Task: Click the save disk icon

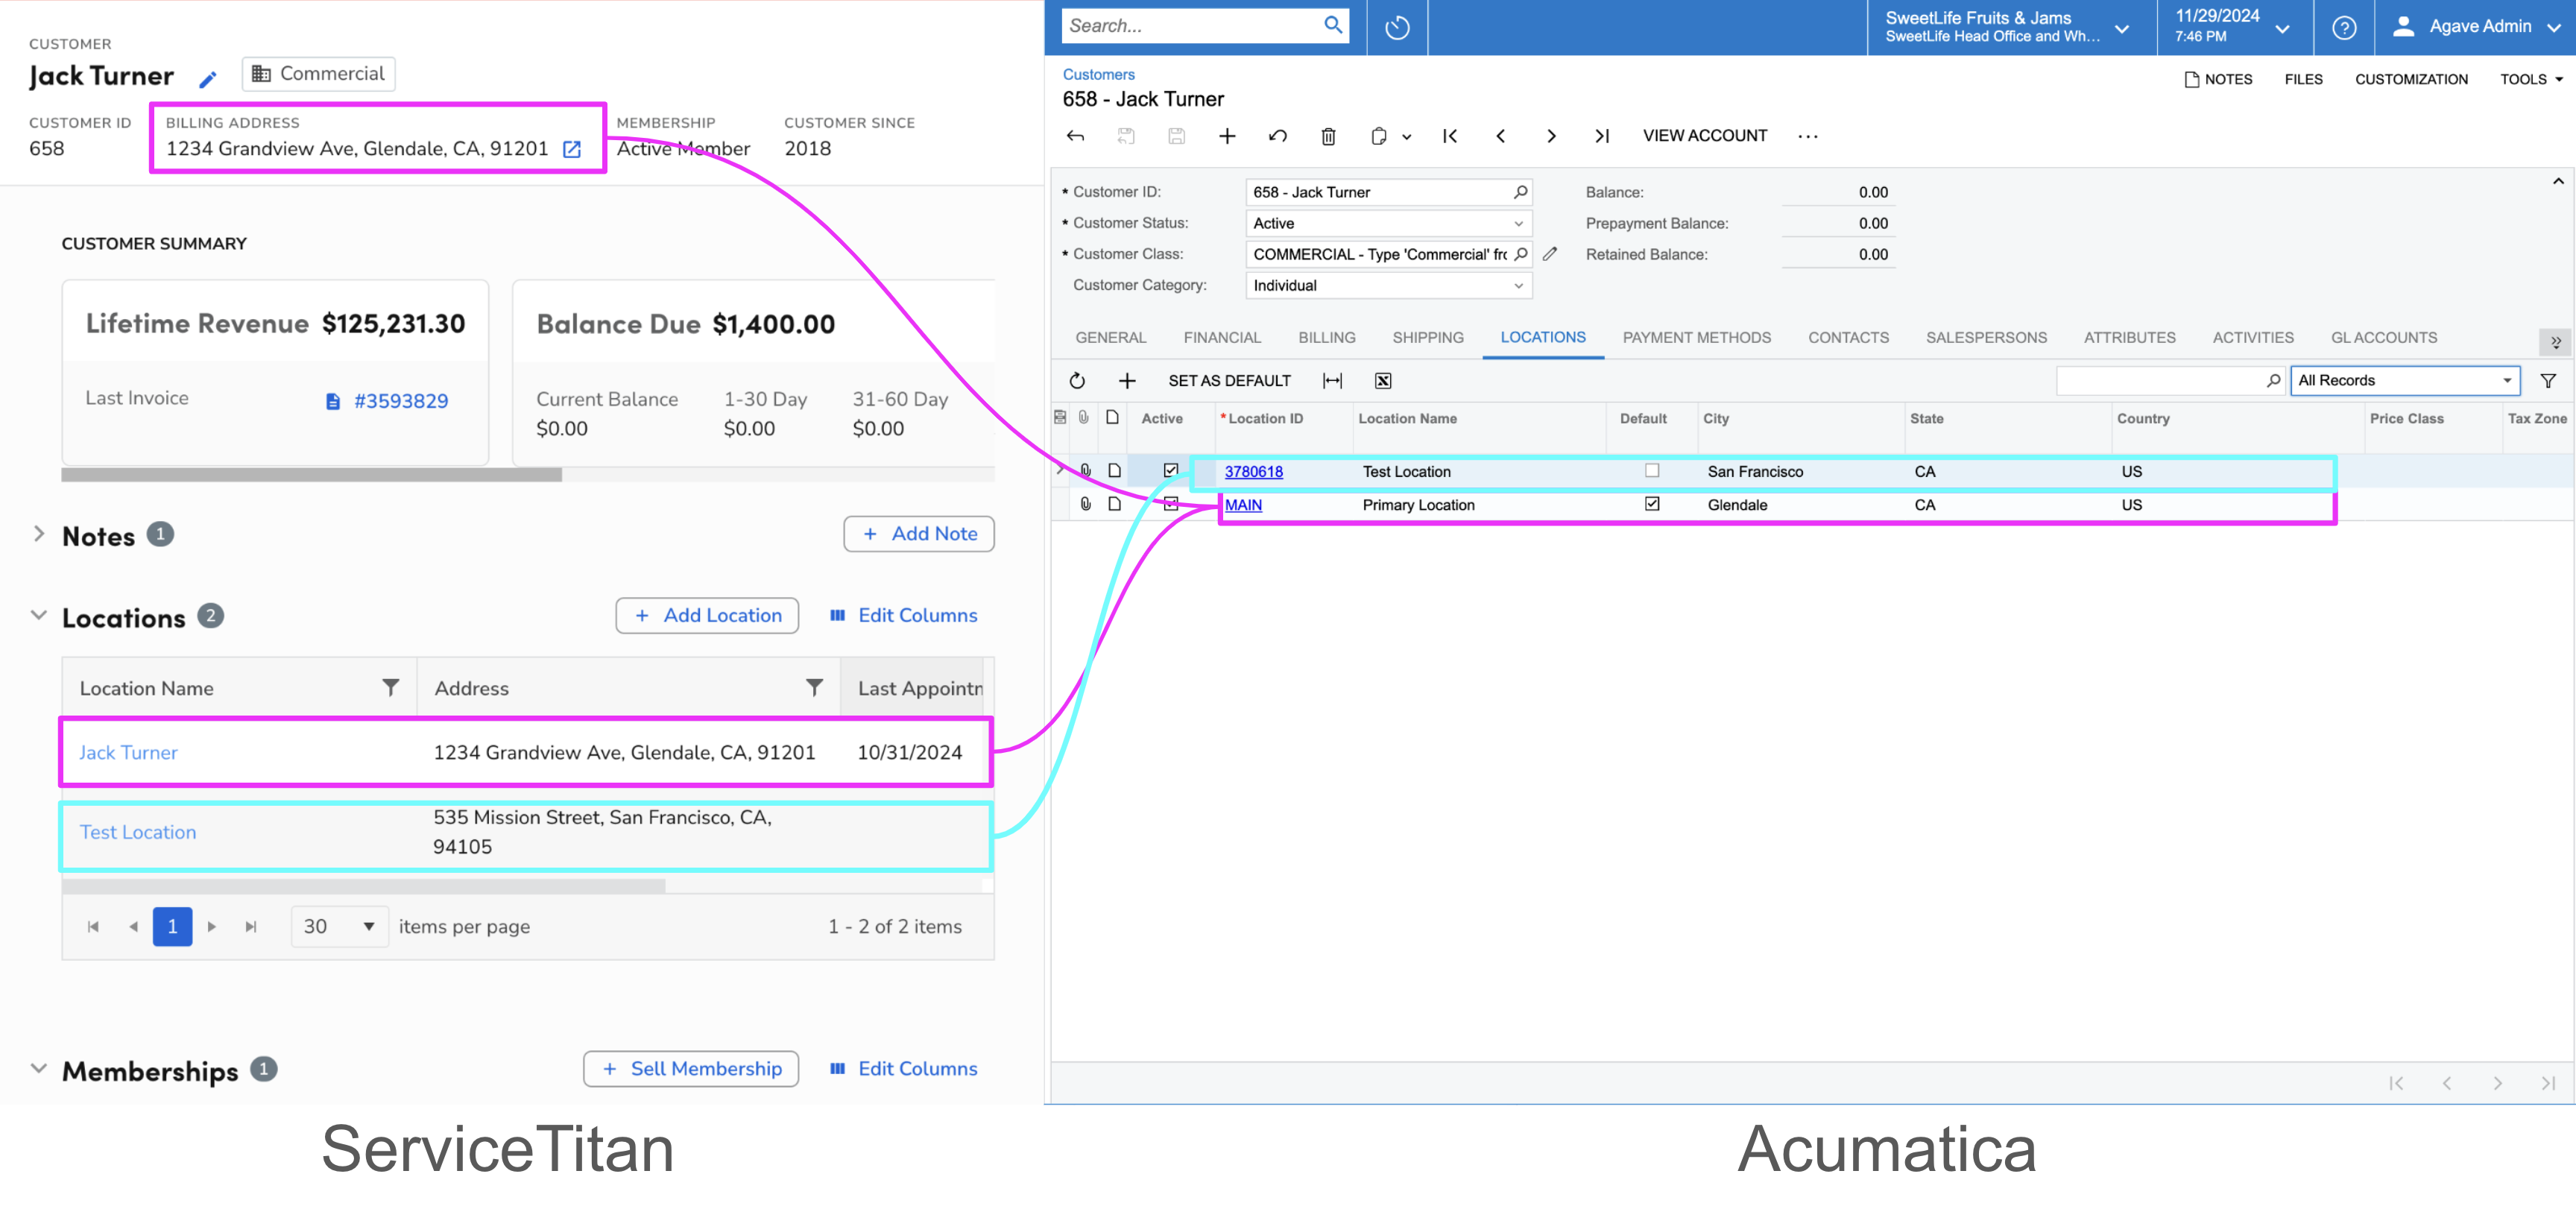Action: coord(1176,136)
